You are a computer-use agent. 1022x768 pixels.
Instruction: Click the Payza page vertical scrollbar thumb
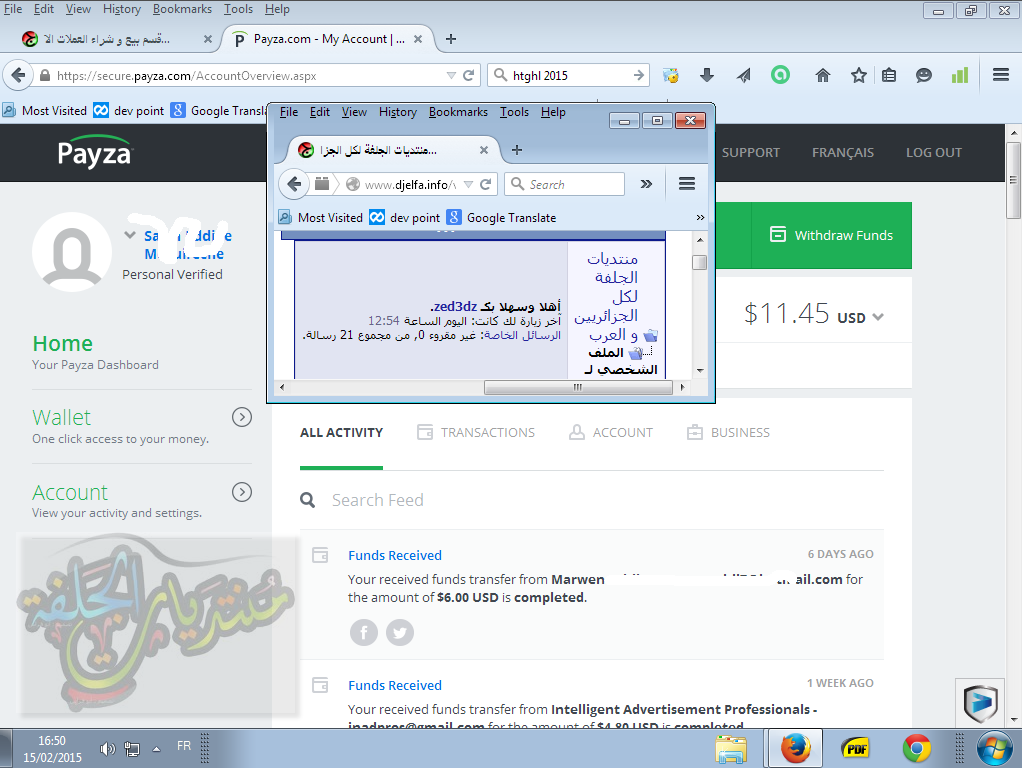[1013, 180]
